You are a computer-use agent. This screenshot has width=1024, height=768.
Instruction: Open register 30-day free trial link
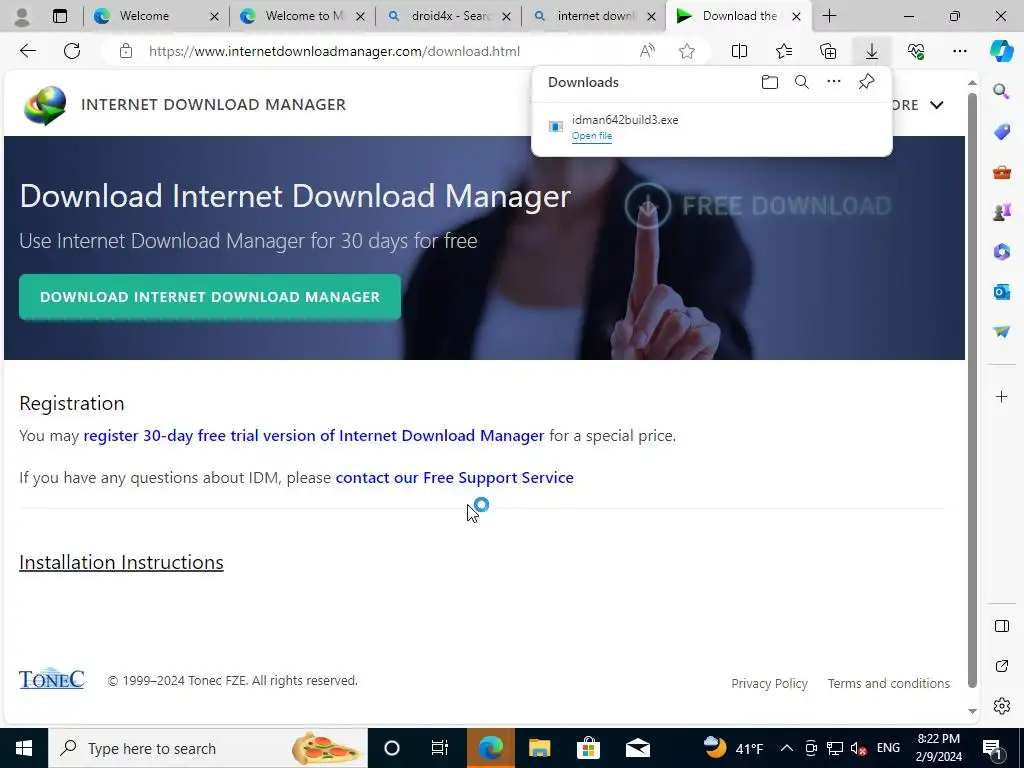click(313, 436)
